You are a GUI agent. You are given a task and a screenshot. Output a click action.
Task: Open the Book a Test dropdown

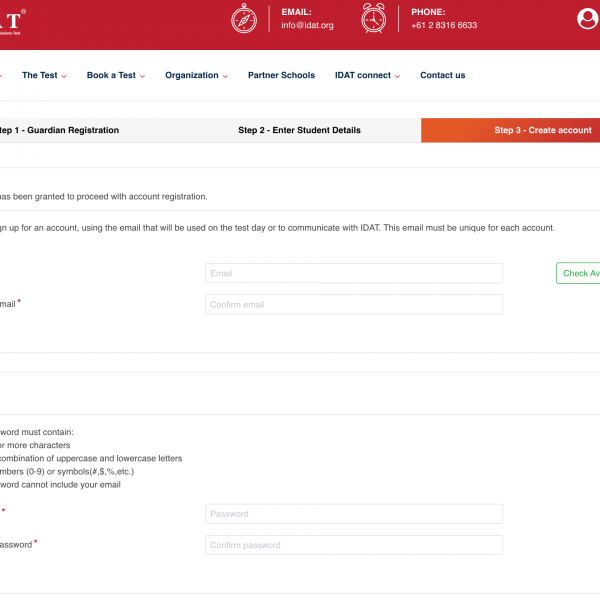[x=116, y=75]
